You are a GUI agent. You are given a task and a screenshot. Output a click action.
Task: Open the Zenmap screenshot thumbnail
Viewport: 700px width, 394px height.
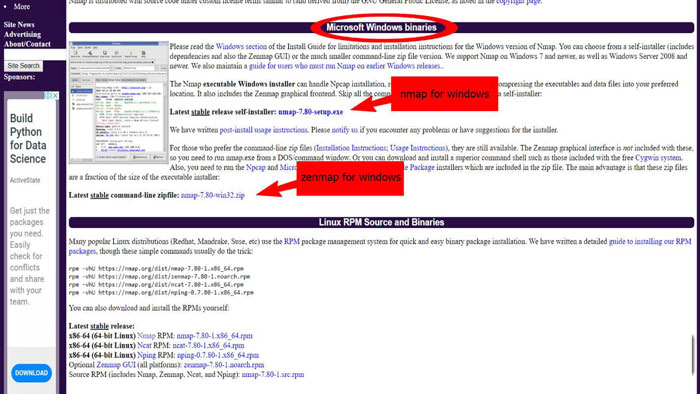click(x=119, y=102)
